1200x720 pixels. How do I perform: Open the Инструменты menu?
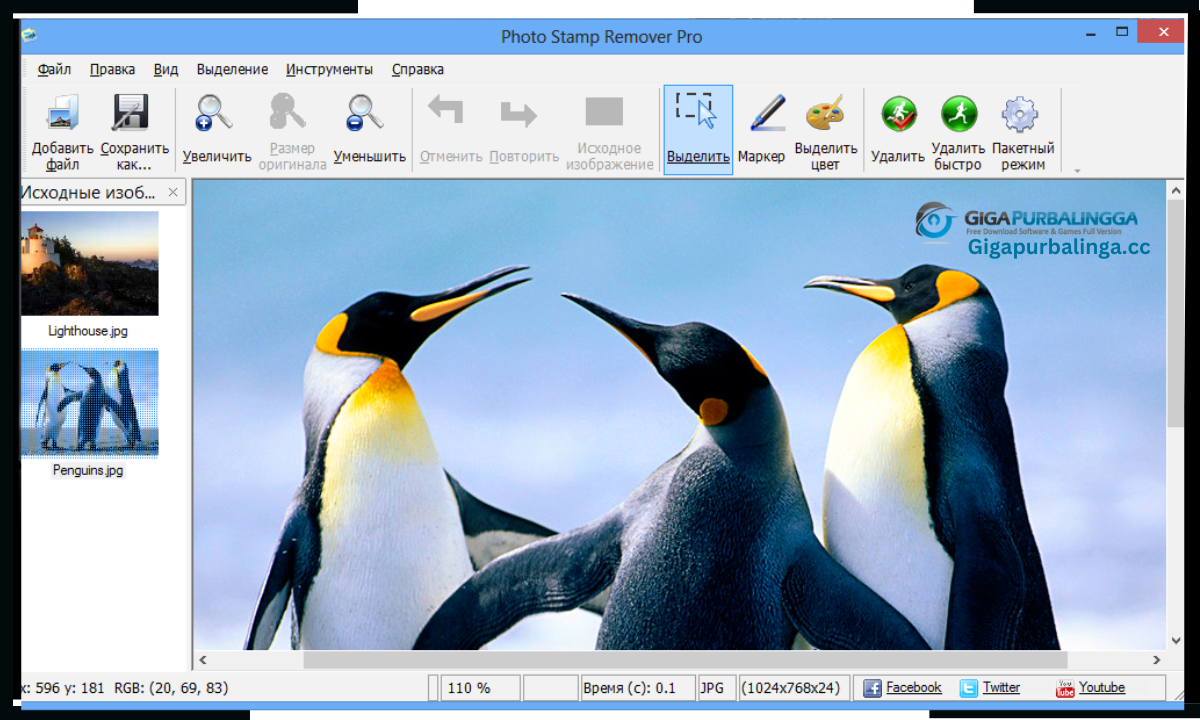tap(330, 70)
